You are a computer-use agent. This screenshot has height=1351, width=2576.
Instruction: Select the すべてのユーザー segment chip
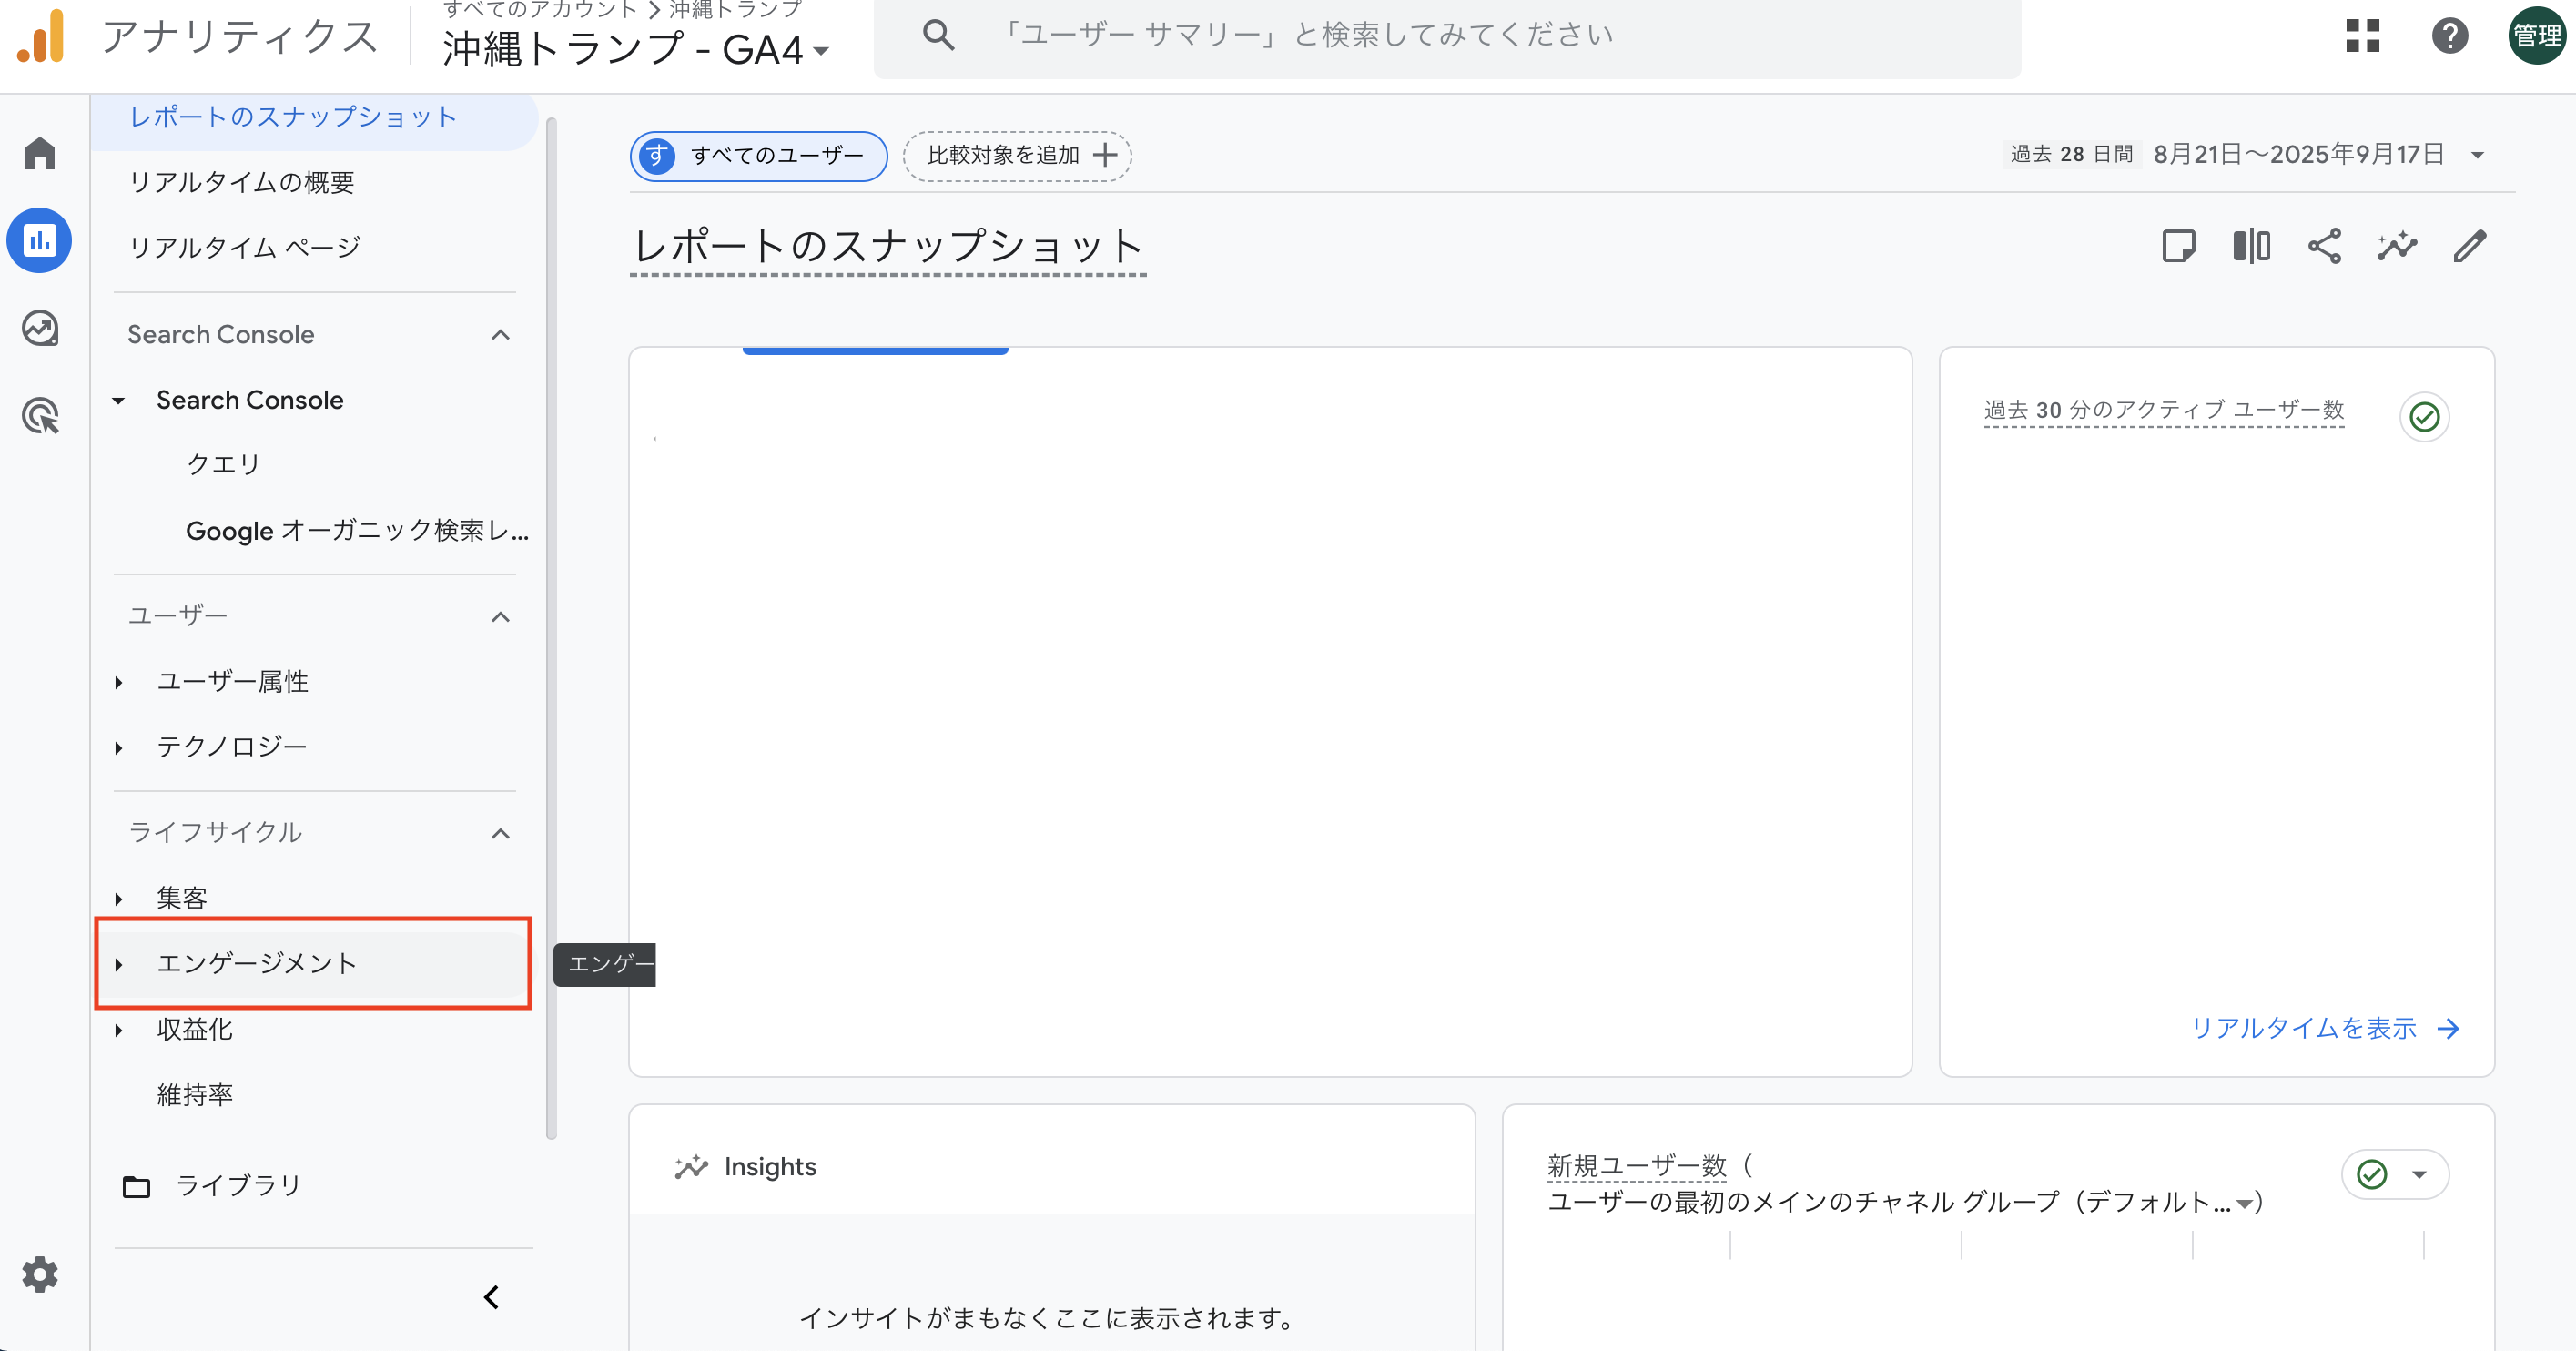click(758, 156)
